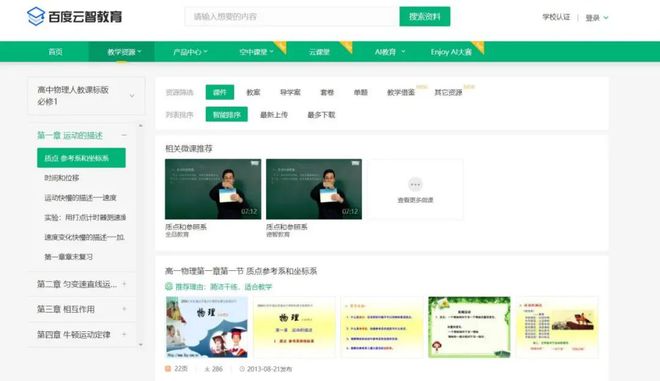The image size is (660, 381).
Task: Click the Baidu cloud education logo icon
Action: (x=36, y=17)
